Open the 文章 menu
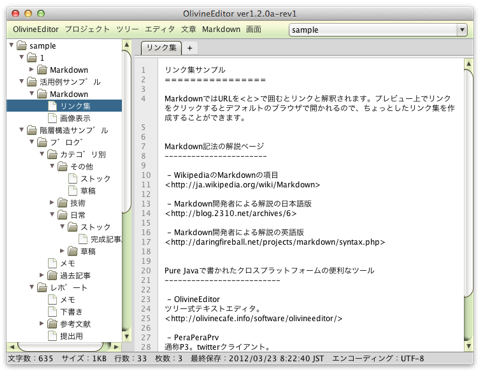The image size is (480, 371). coord(188,29)
